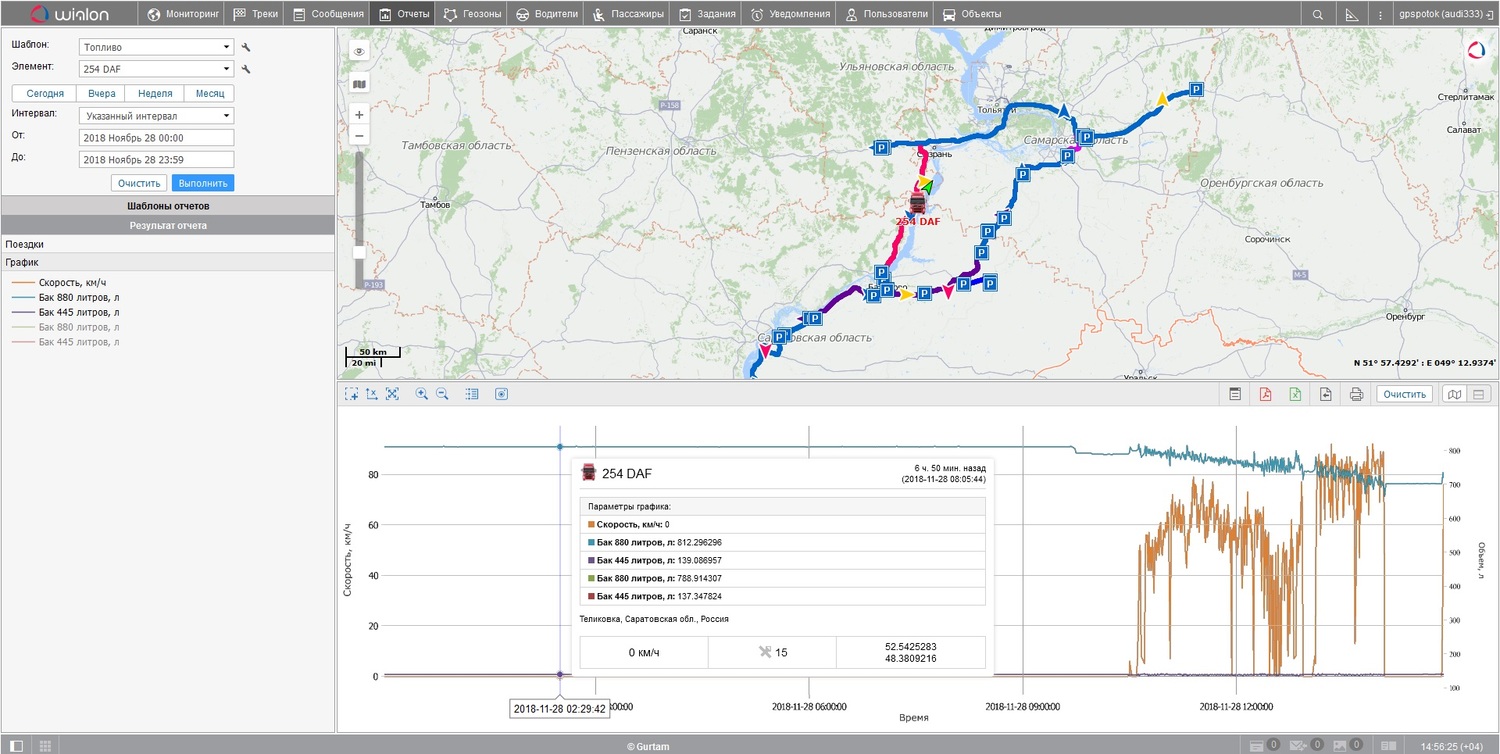Click the Wialon logo

[x=67, y=14]
